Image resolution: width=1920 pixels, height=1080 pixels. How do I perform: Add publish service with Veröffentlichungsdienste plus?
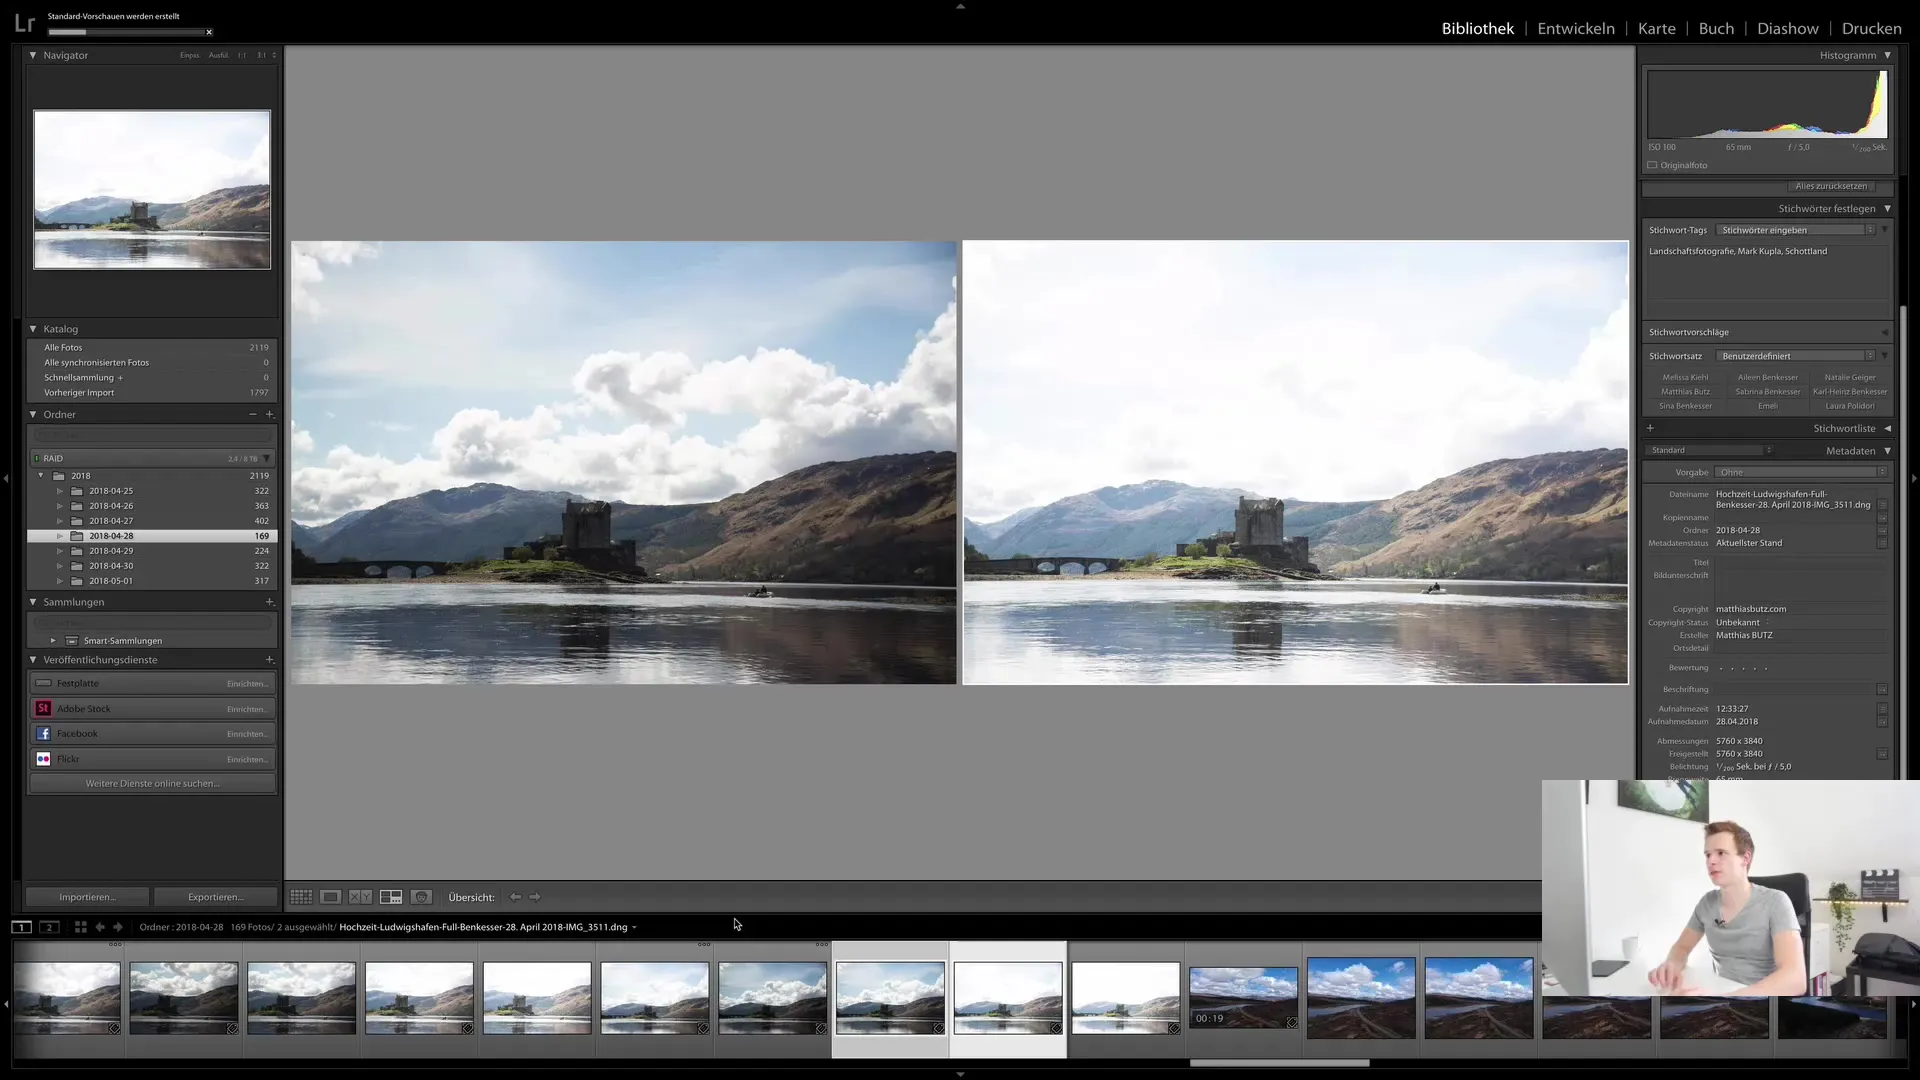pyautogui.click(x=269, y=660)
